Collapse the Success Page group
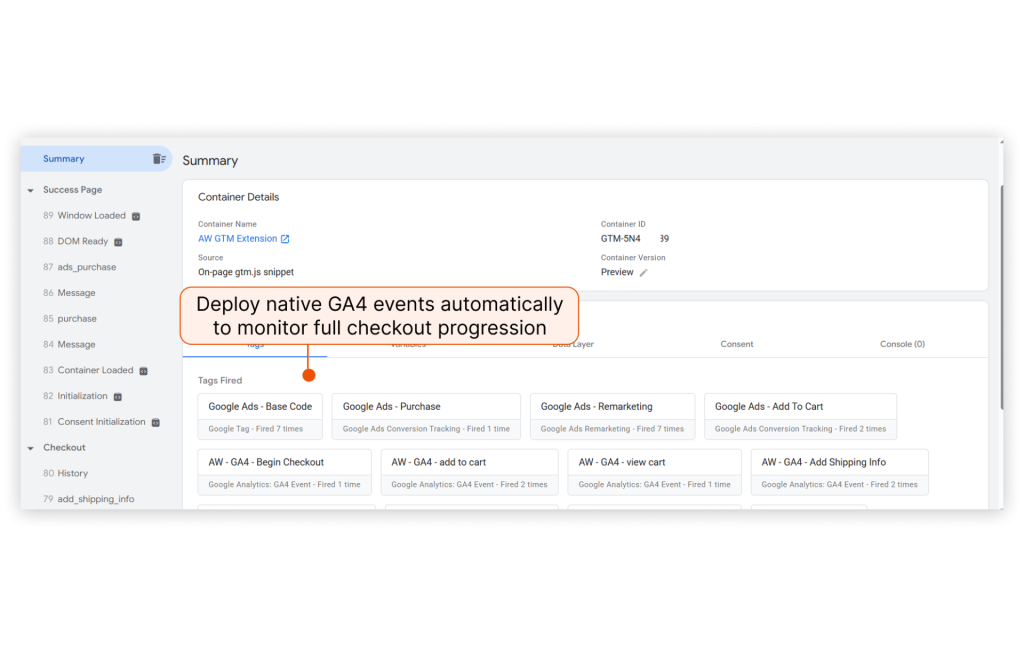This screenshot has width=1024, height=650. [31, 190]
